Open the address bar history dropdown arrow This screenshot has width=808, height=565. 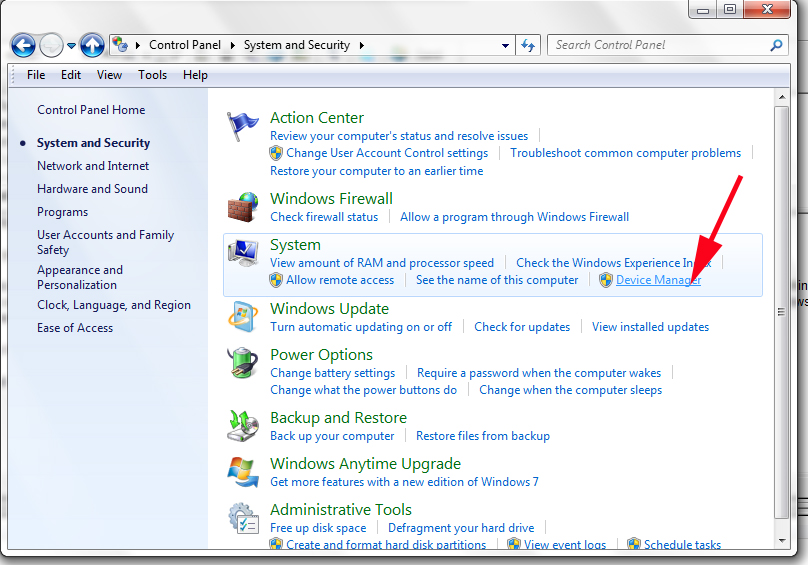[506, 45]
